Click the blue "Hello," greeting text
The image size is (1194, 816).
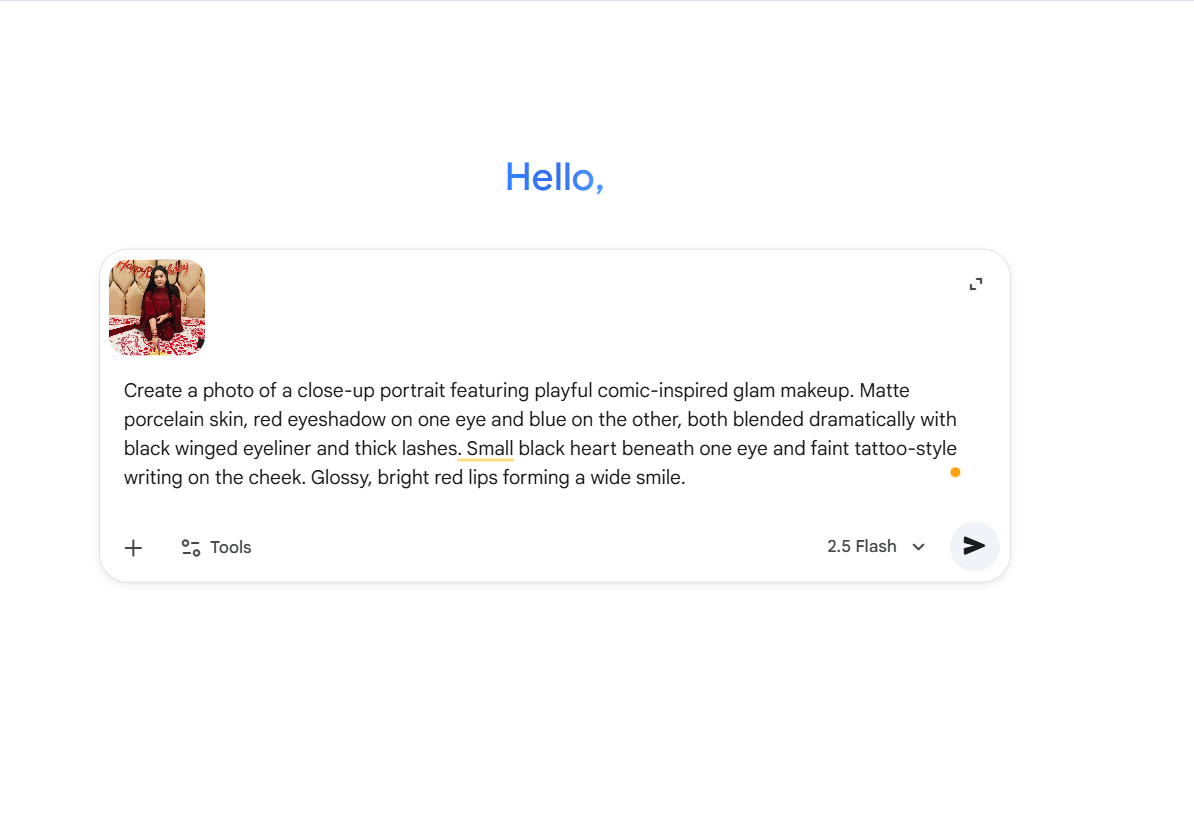554,177
